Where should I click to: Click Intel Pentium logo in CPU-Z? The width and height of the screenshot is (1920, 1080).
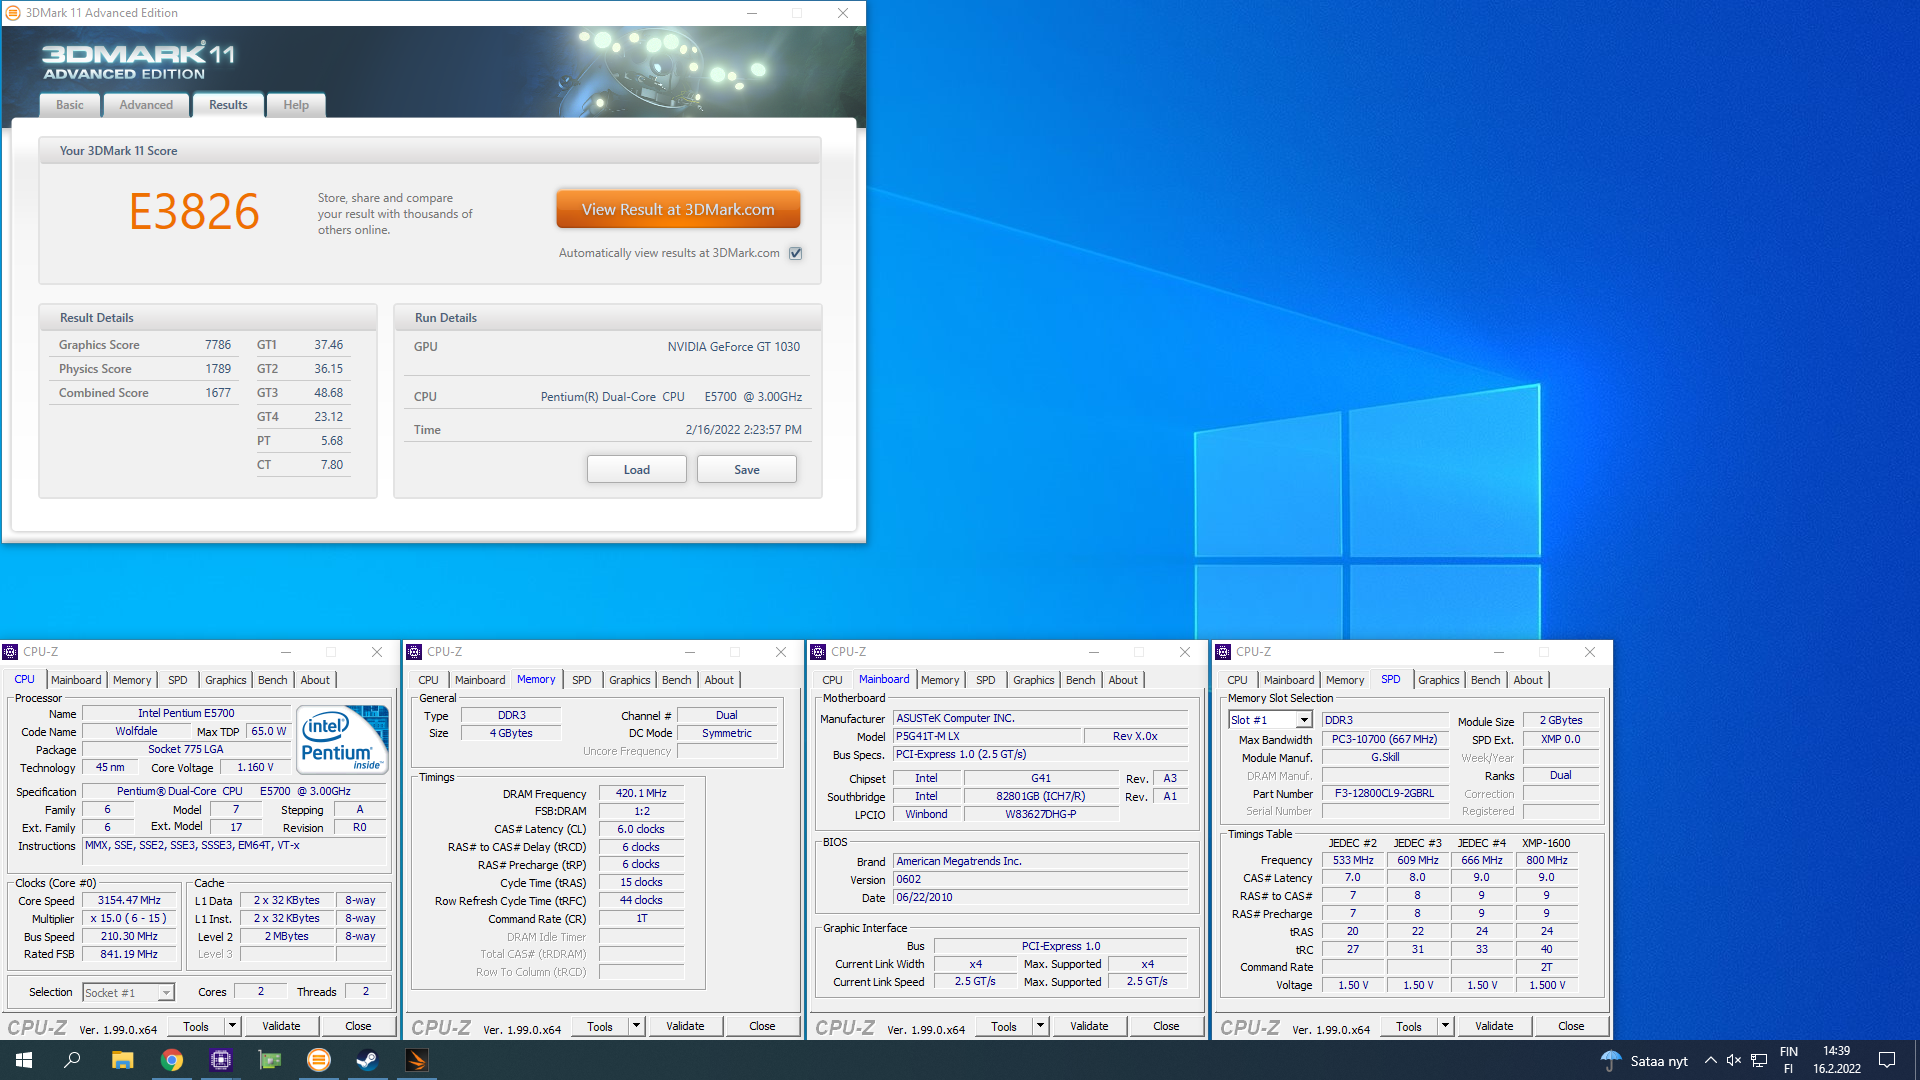[342, 740]
